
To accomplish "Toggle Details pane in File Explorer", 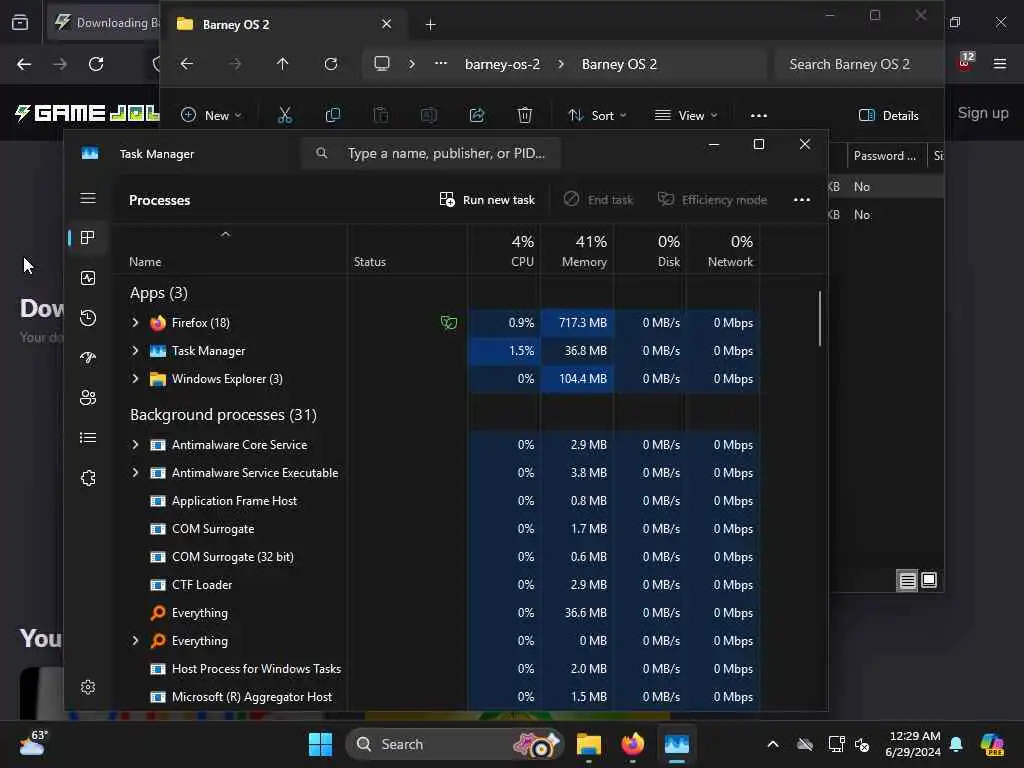I will 888,116.
